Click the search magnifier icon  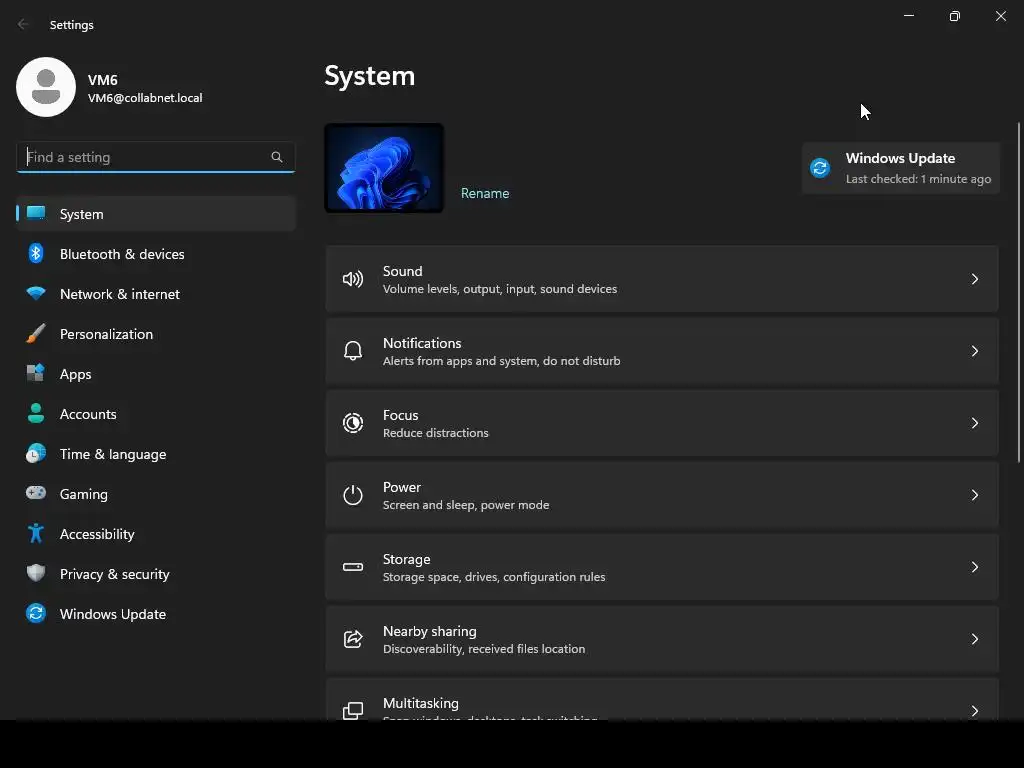pos(277,157)
